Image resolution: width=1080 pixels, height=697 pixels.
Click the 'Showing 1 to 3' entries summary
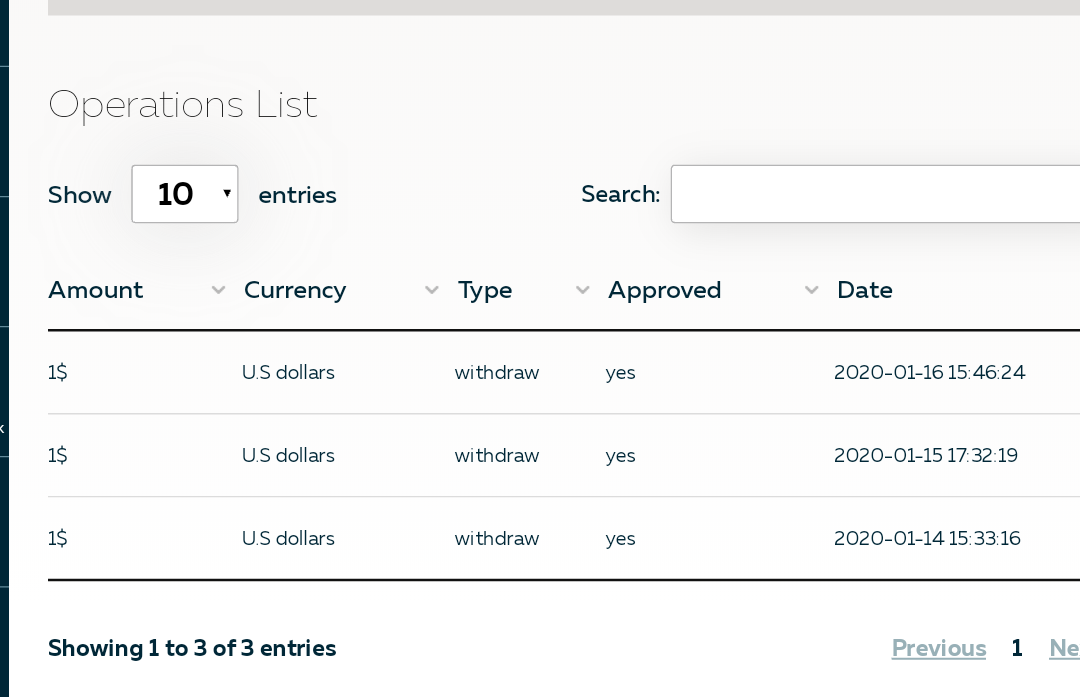192,648
